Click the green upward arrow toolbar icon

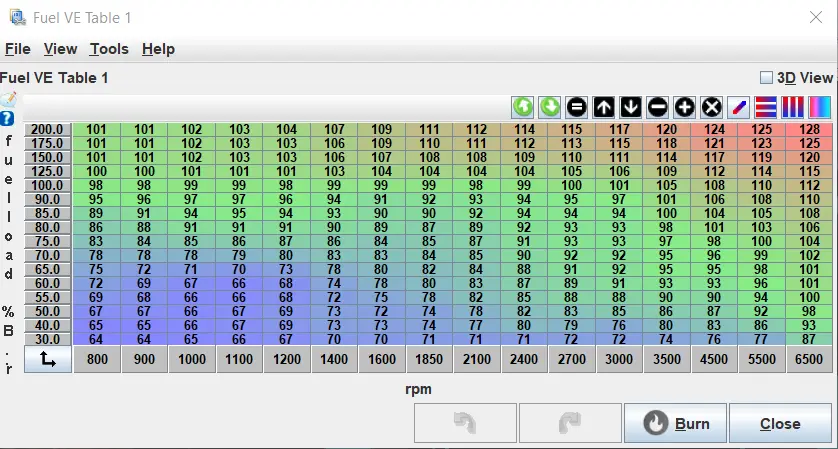[523, 107]
